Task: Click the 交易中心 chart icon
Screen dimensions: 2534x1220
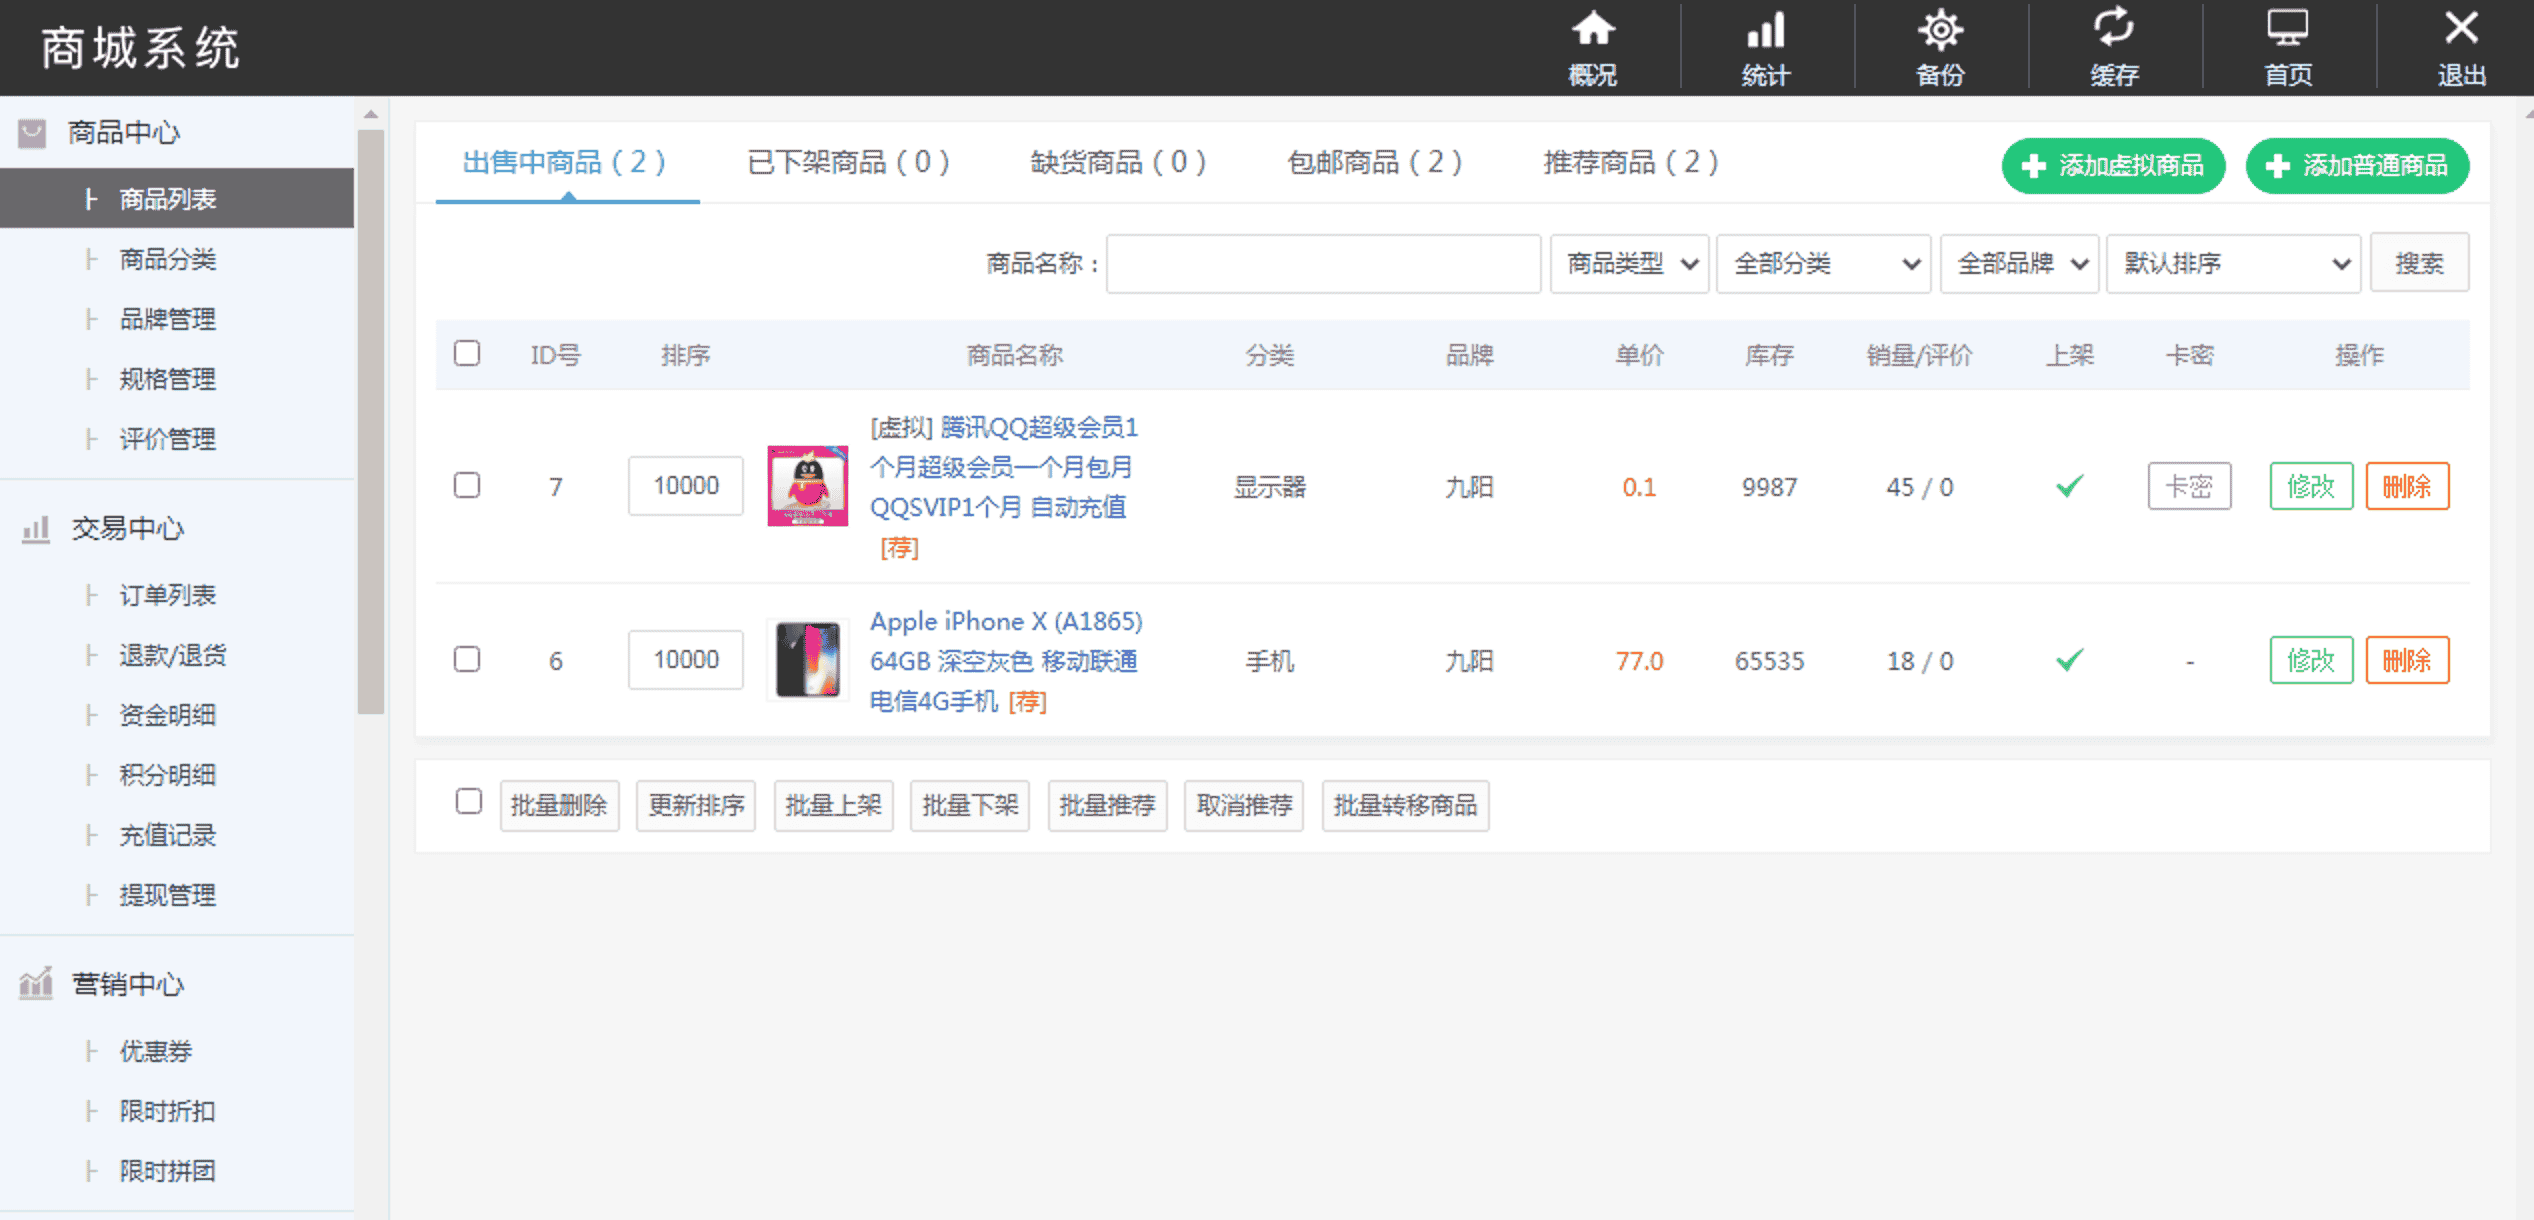Action: pyautogui.click(x=34, y=528)
